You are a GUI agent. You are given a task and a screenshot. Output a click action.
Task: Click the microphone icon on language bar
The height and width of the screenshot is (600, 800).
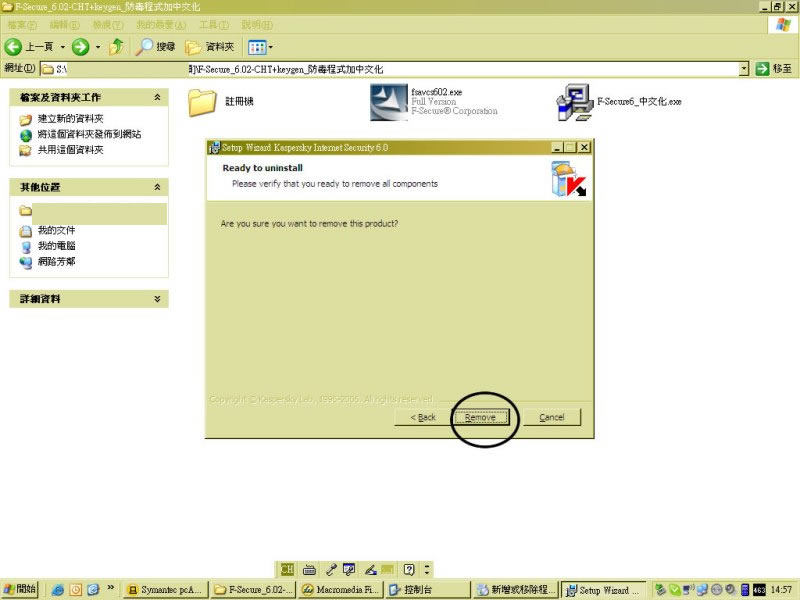[x=331, y=569]
